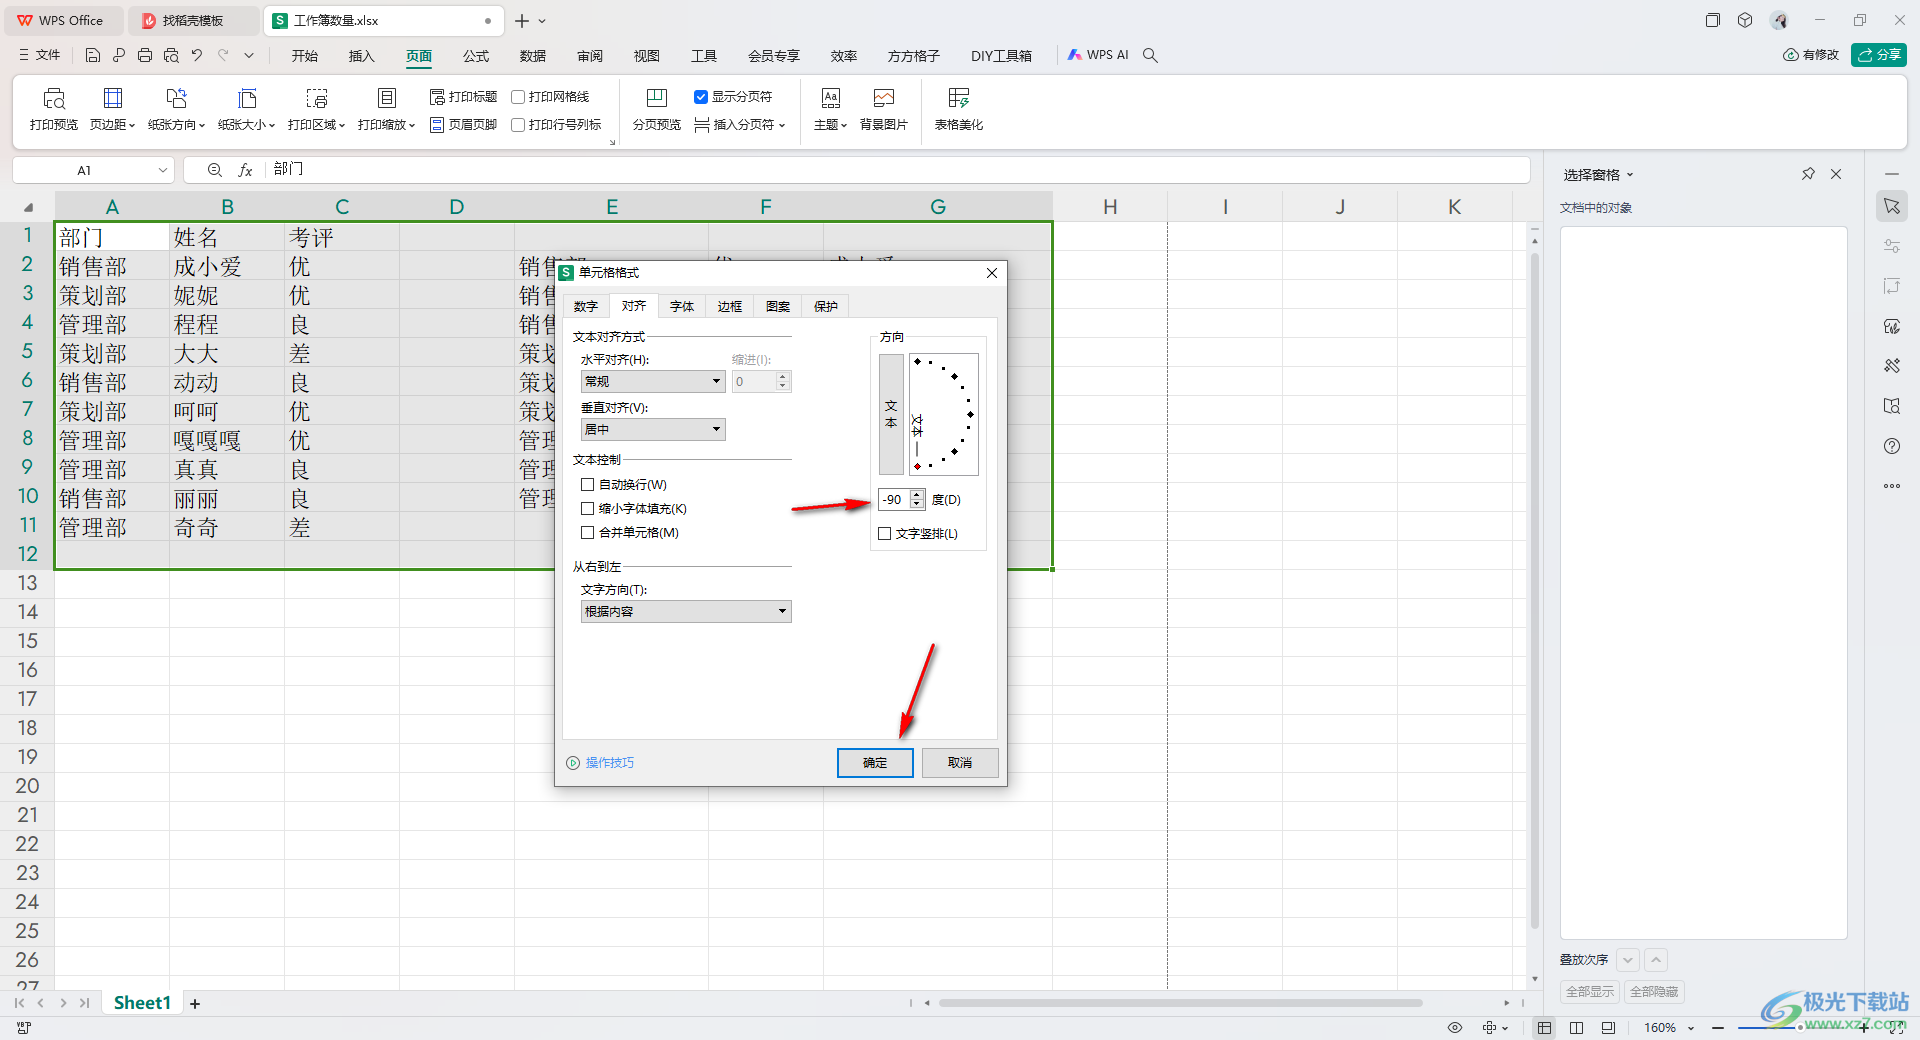Click the zoom icon in formula bar

pyautogui.click(x=214, y=170)
